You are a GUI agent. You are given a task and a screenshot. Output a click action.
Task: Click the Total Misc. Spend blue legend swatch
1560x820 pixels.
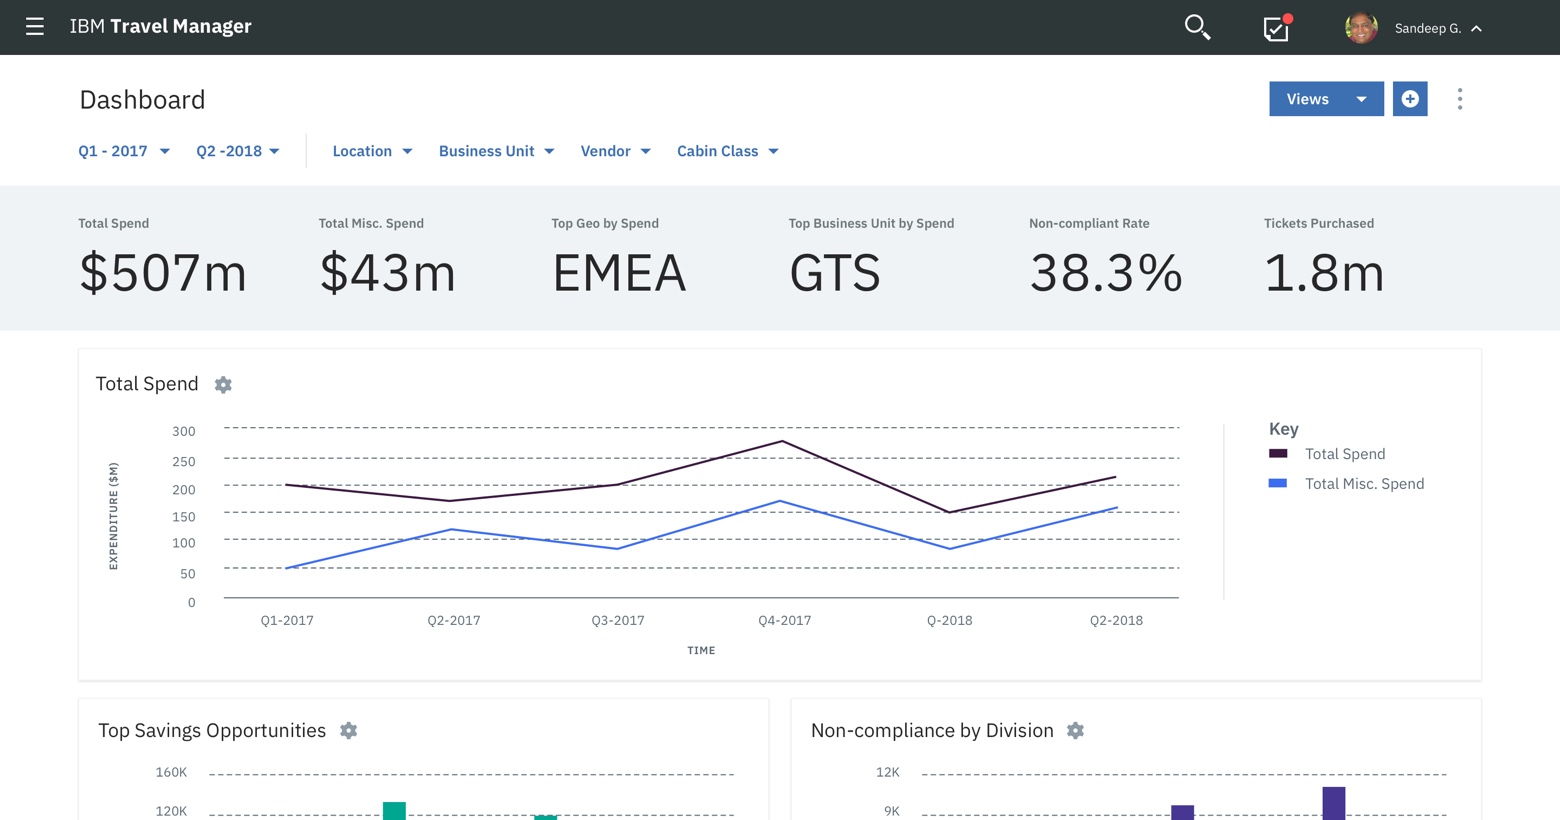tap(1277, 484)
